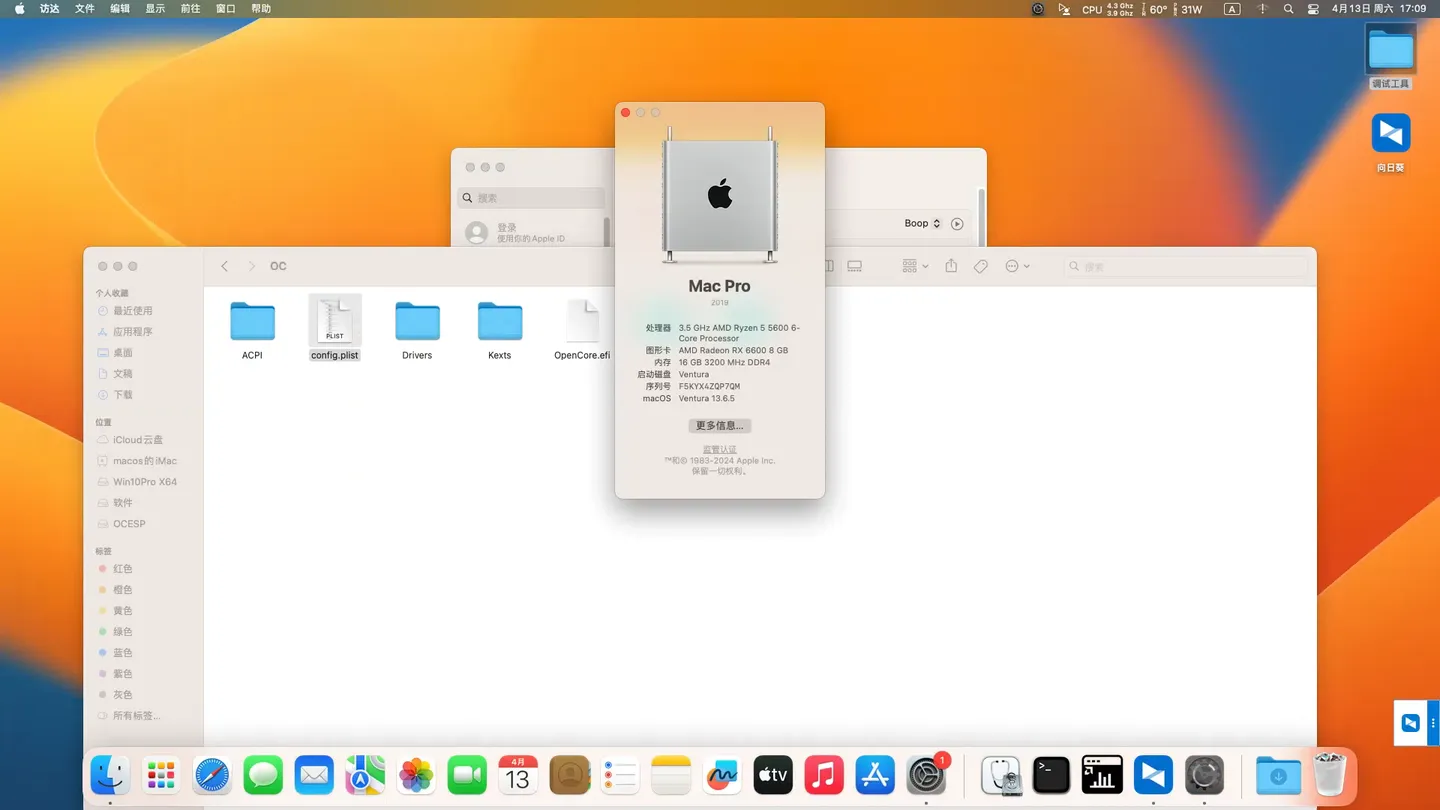Viewport: 1440px width, 810px height.
Task: Launch Freeform from the Dock
Action: pos(722,775)
